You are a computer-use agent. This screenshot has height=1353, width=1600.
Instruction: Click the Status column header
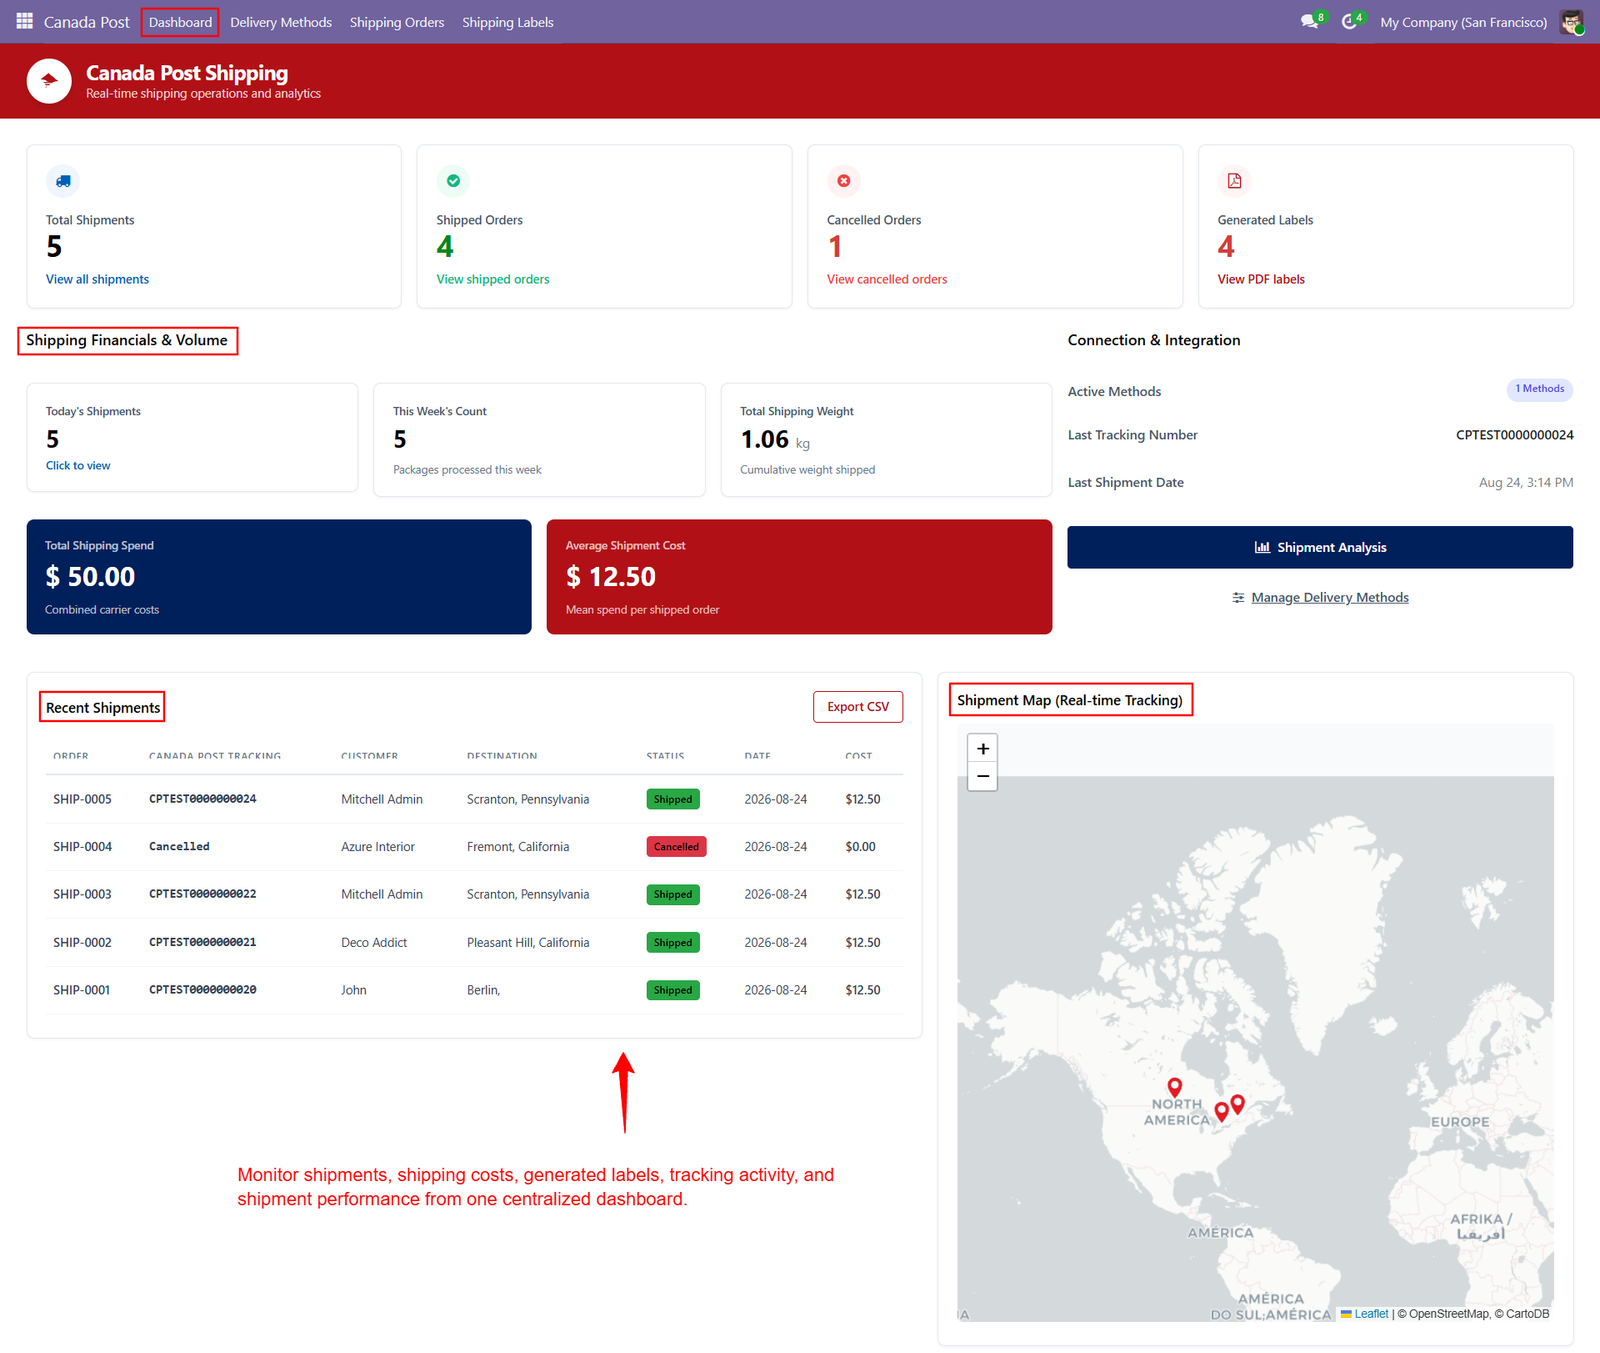[665, 756]
